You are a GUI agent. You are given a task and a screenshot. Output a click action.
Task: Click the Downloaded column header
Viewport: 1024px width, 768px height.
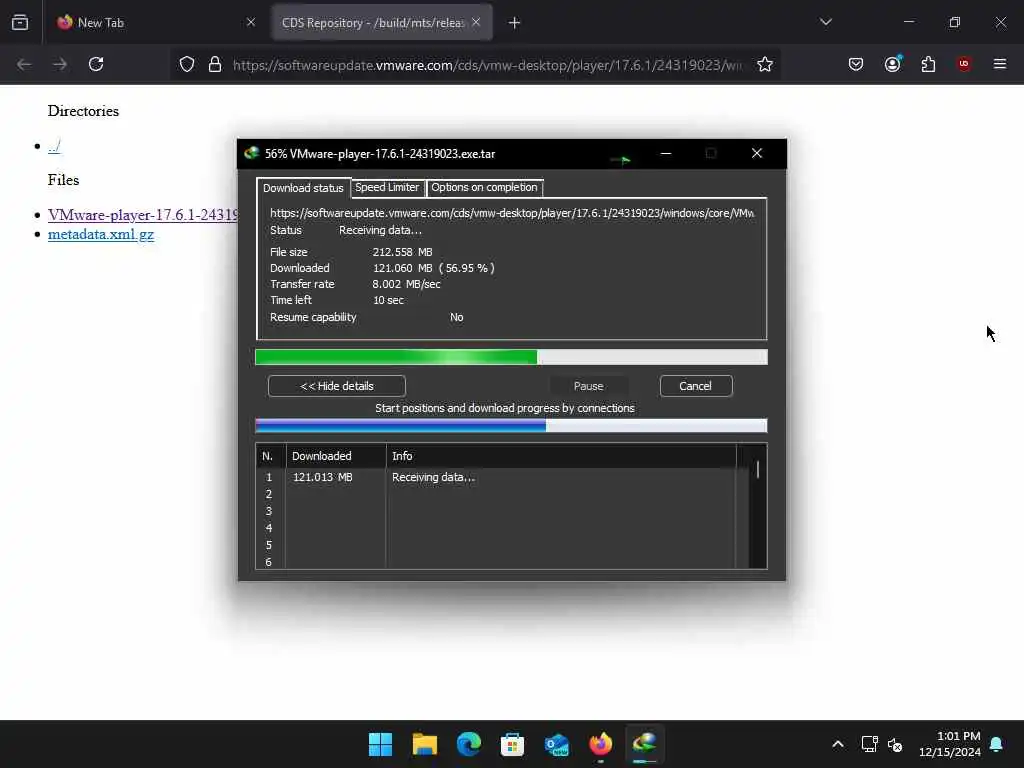pyautogui.click(x=336, y=456)
